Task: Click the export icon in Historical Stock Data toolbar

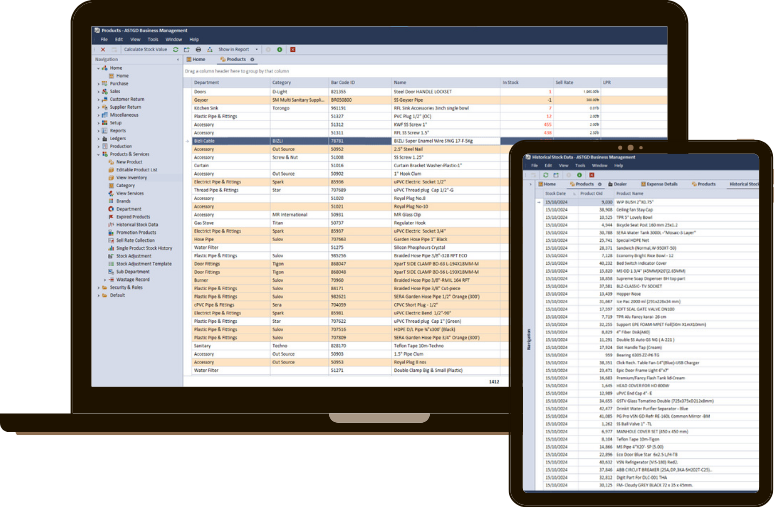Action: tap(556, 175)
